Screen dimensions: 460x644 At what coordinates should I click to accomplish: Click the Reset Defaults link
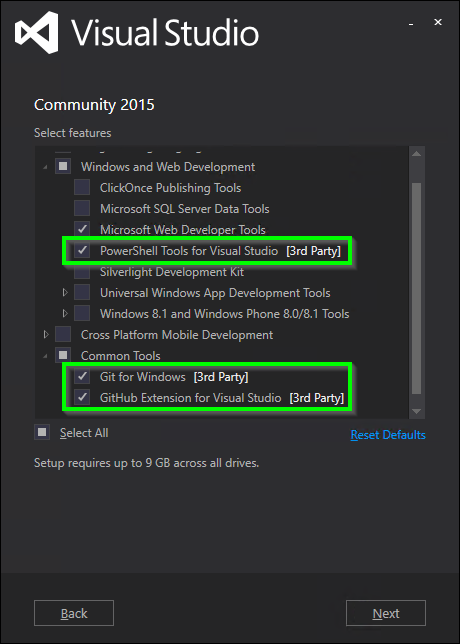coord(388,435)
